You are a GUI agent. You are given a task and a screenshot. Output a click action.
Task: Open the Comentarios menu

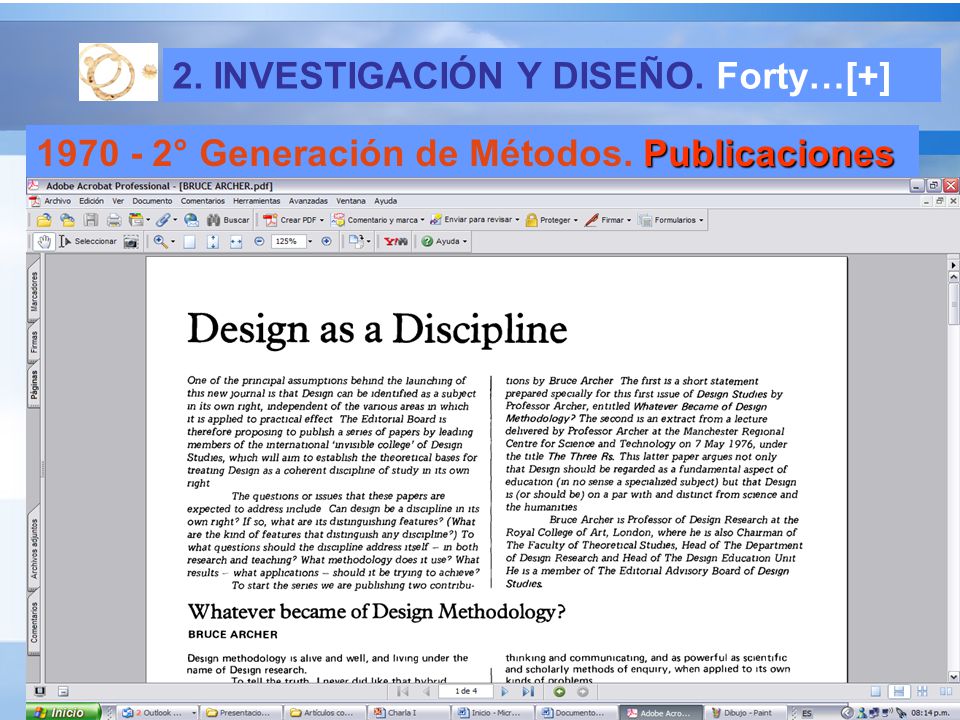click(203, 201)
